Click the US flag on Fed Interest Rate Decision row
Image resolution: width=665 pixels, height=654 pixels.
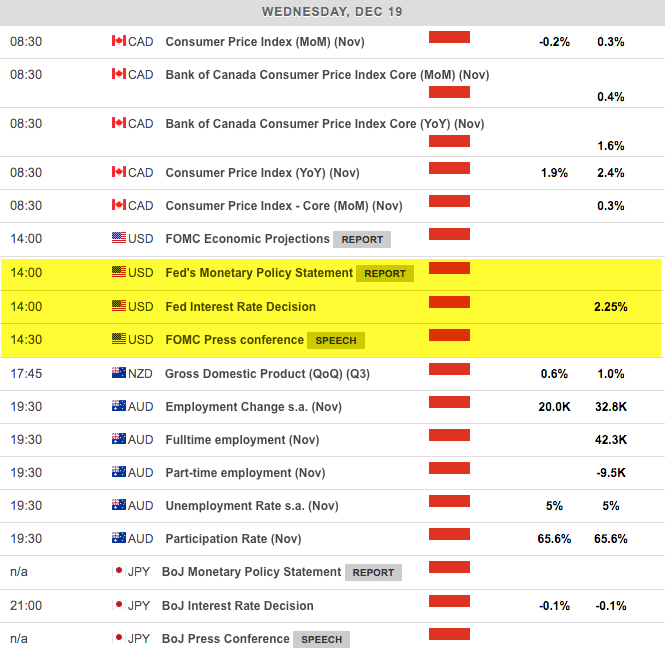[118, 307]
